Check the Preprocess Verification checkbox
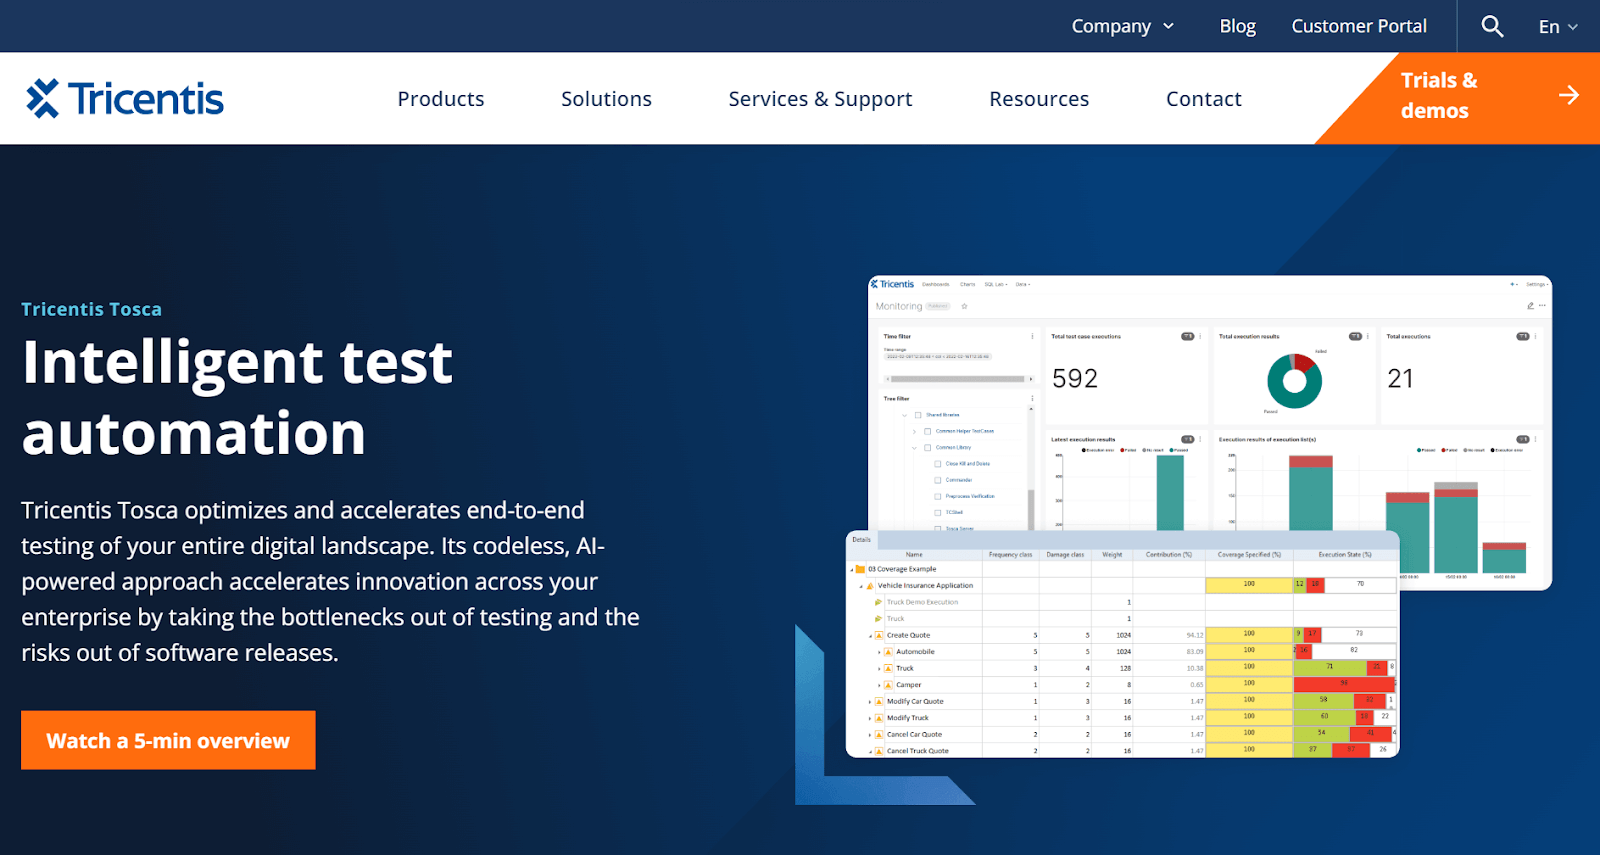Screen dimensions: 1600x855 pyautogui.click(x=938, y=496)
